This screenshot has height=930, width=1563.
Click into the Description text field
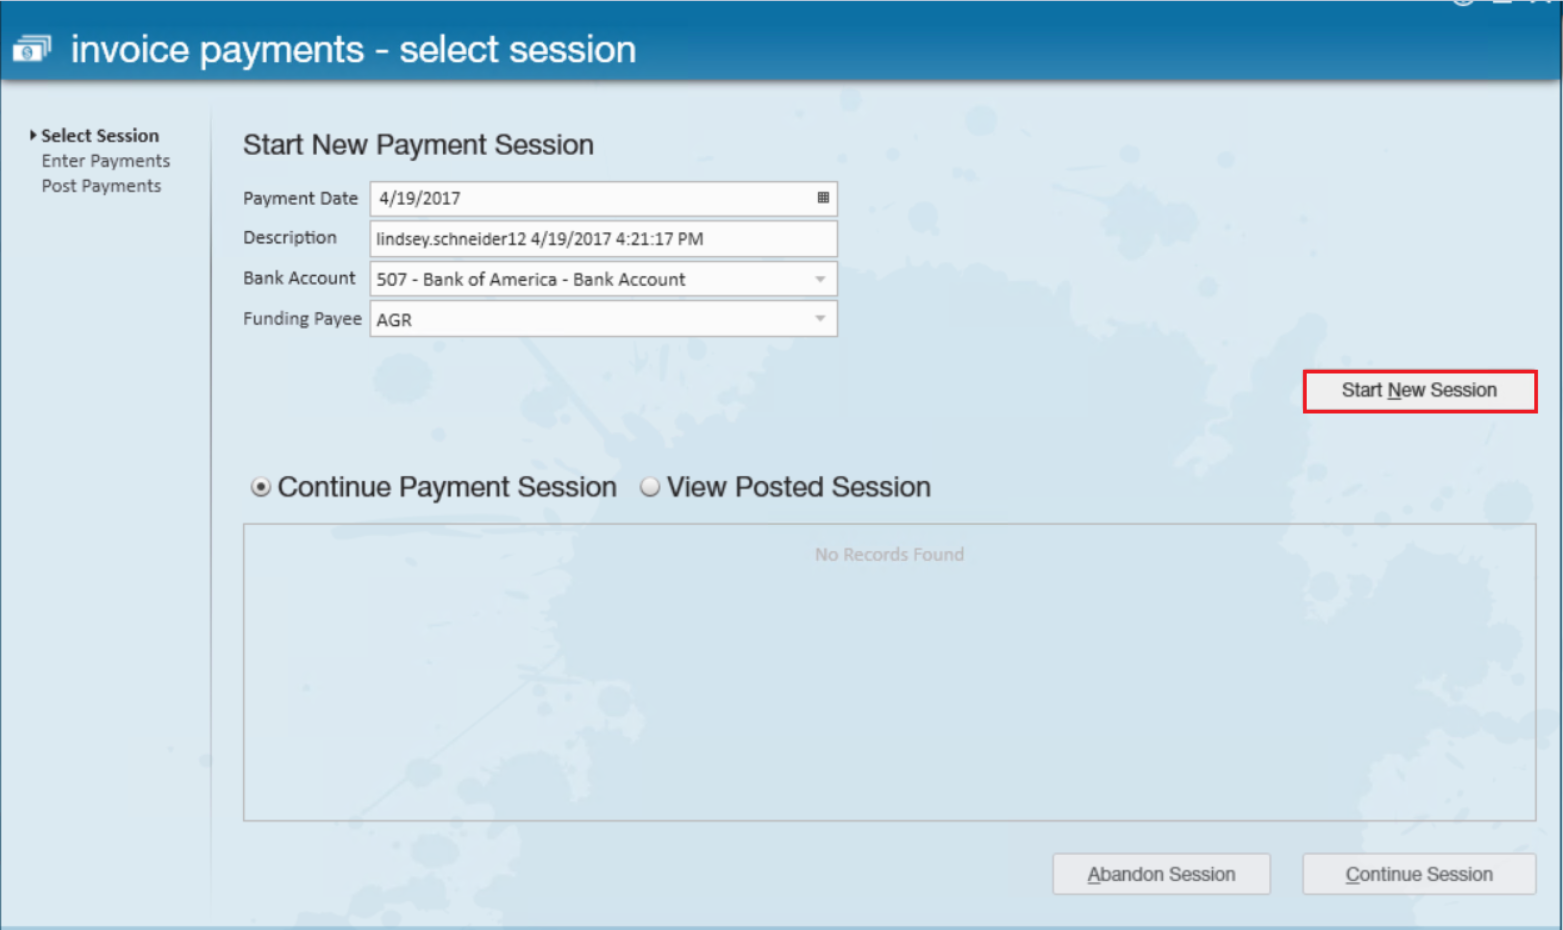(x=603, y=239)
